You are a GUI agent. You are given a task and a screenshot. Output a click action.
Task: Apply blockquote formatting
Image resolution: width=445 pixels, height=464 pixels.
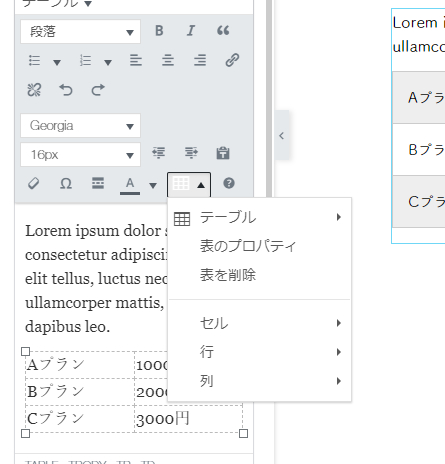click(223, 31)
